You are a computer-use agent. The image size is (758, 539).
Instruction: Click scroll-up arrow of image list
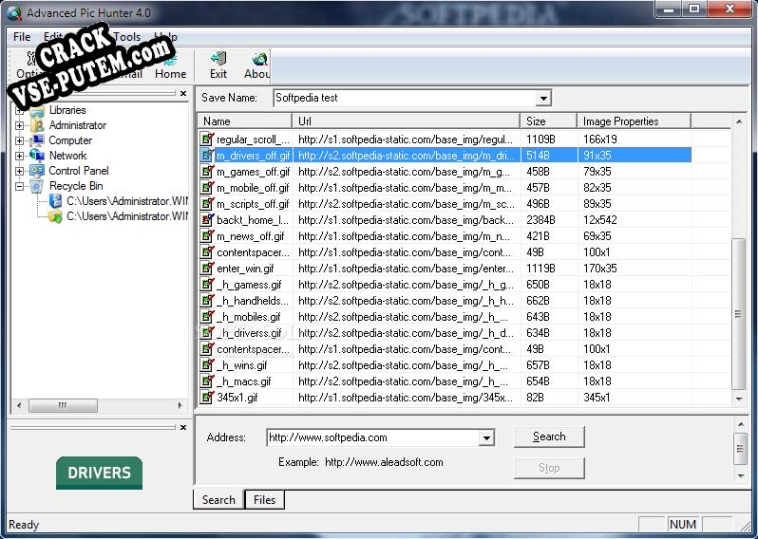[739, 121]
